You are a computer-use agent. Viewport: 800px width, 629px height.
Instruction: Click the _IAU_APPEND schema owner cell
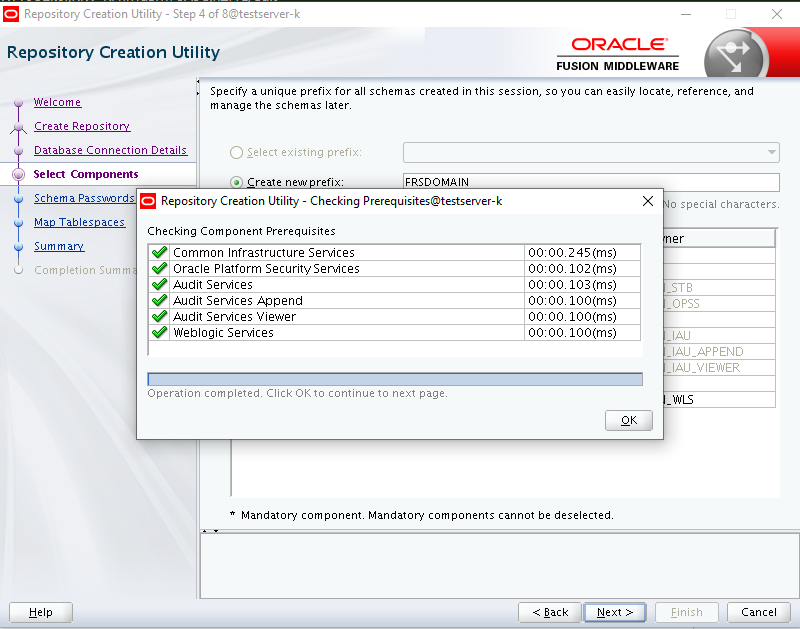point(719,351)
